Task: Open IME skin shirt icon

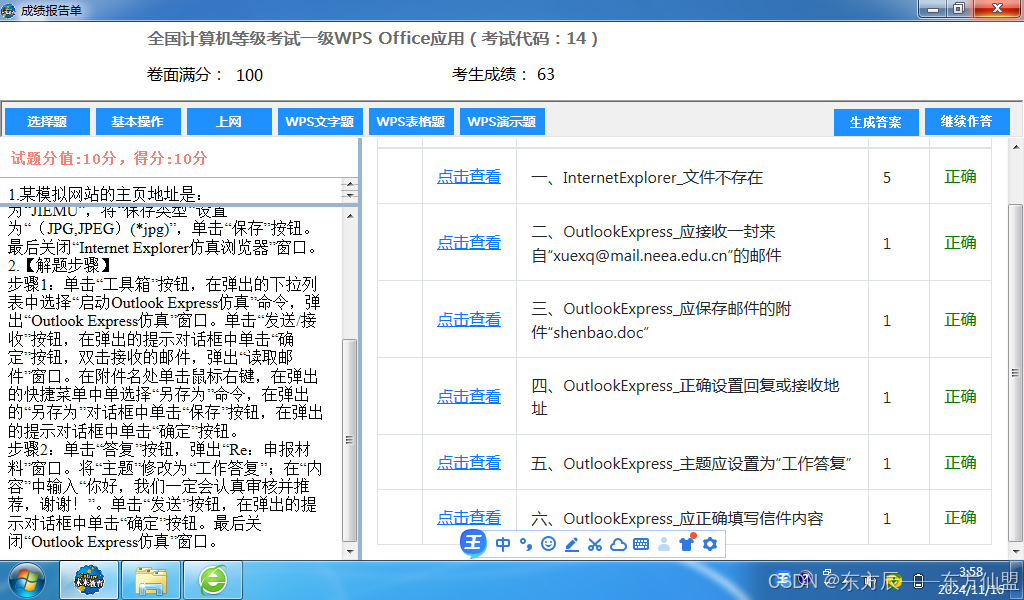Action: point(686,543)
